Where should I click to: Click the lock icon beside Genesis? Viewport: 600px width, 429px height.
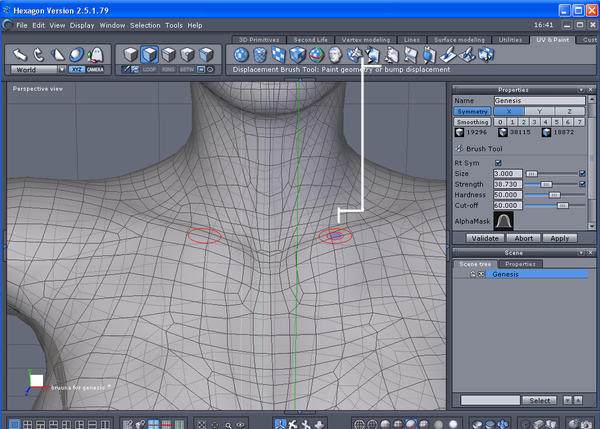pyautogui.click(x=472, y=274)
